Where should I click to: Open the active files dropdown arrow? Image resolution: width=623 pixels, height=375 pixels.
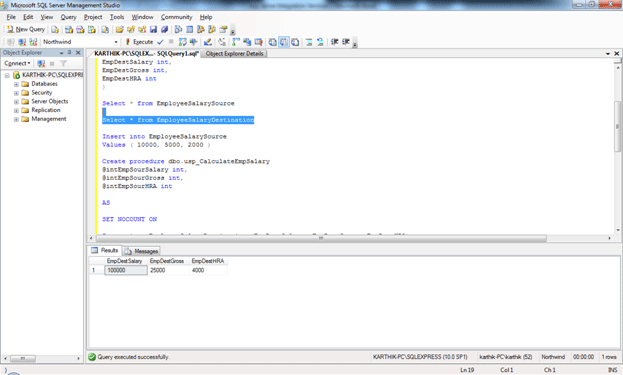pos(608,54)
